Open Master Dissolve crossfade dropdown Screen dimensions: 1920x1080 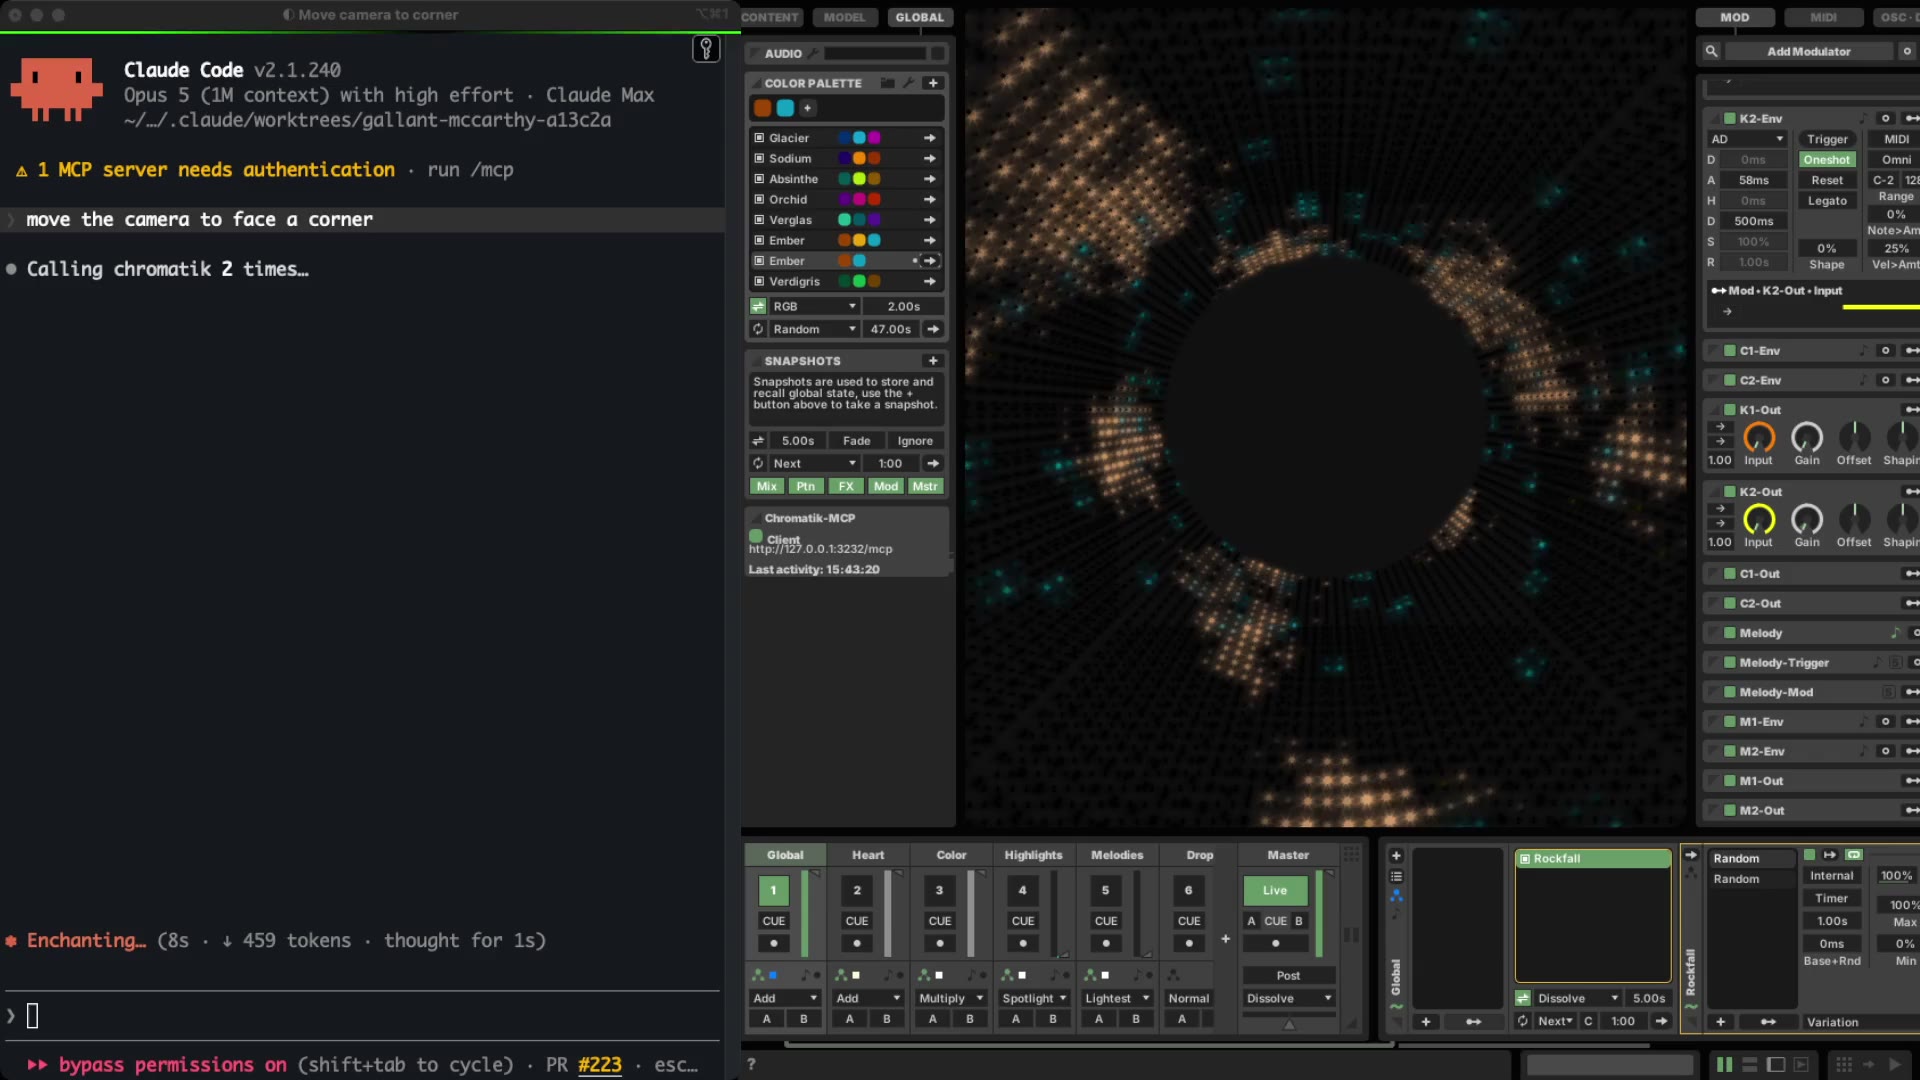[x=1289, y=998]
